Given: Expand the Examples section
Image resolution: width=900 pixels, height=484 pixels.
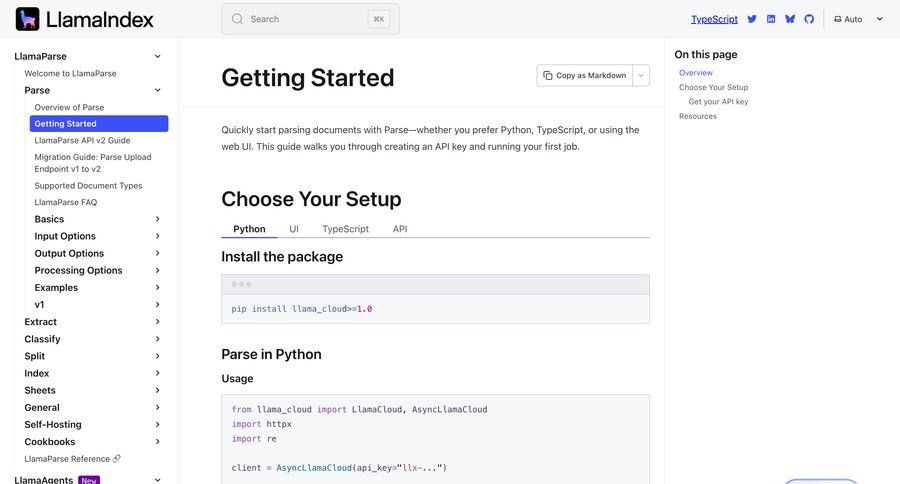Looking at the screenshot, I should pos(157,288).
